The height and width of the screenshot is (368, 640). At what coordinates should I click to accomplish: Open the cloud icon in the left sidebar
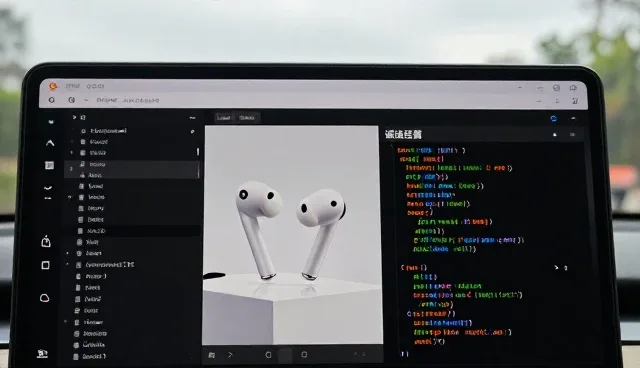45,298
